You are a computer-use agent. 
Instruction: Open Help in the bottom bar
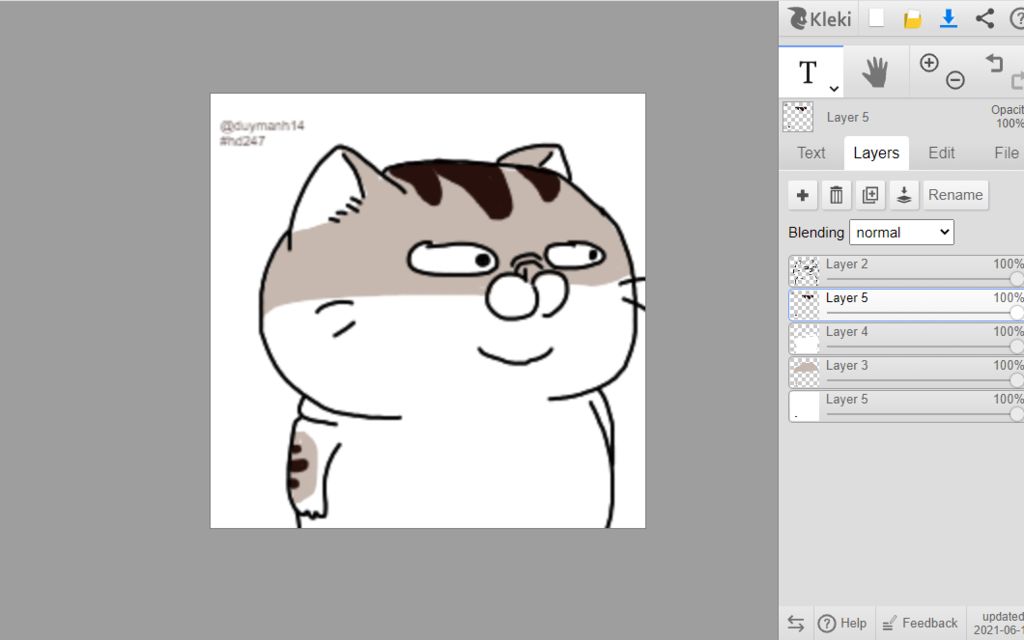(842, 624)
